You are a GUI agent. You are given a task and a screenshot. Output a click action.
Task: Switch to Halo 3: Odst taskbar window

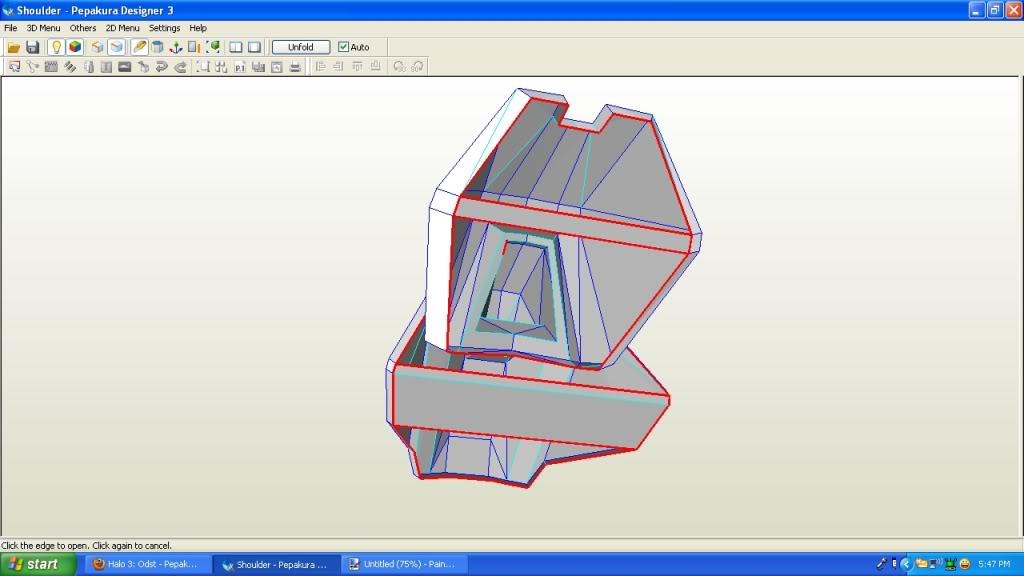coord(147,564)
